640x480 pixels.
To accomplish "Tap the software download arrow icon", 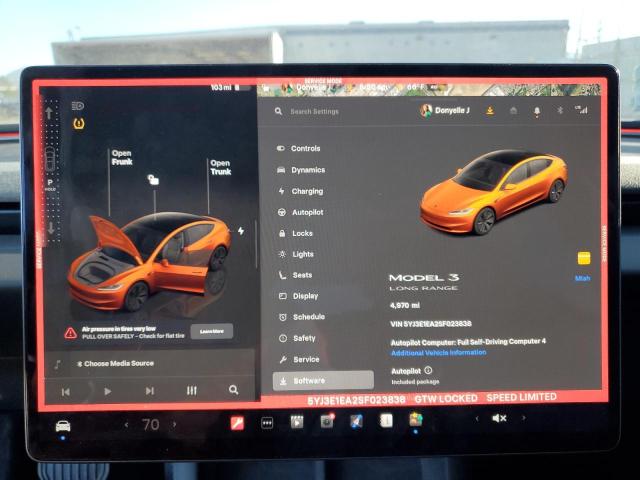I will pyautogui.click(x=490, y=111).
